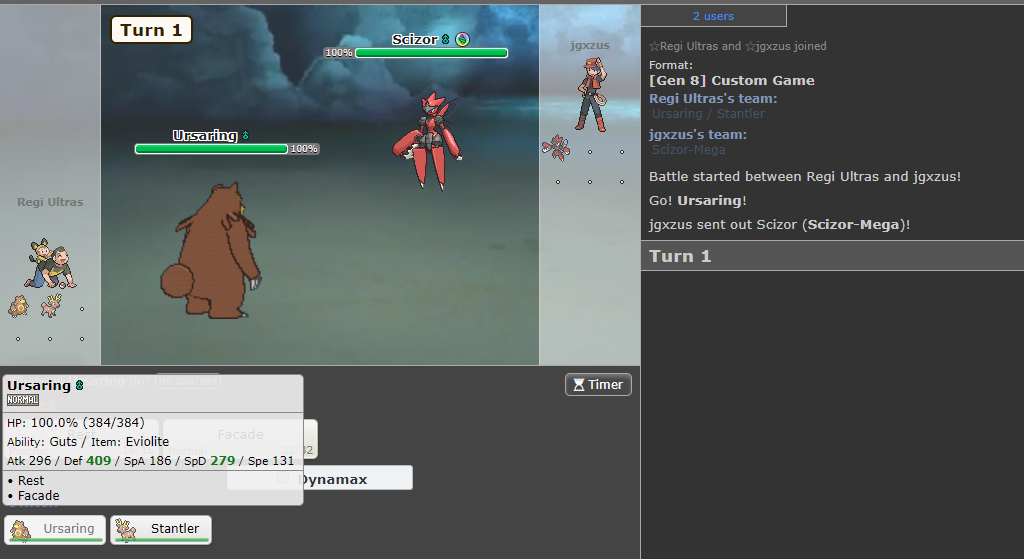Click the Regi Ultras trainer avatar
Screen dimensions: 1024x559
click(x=50, y=263)
